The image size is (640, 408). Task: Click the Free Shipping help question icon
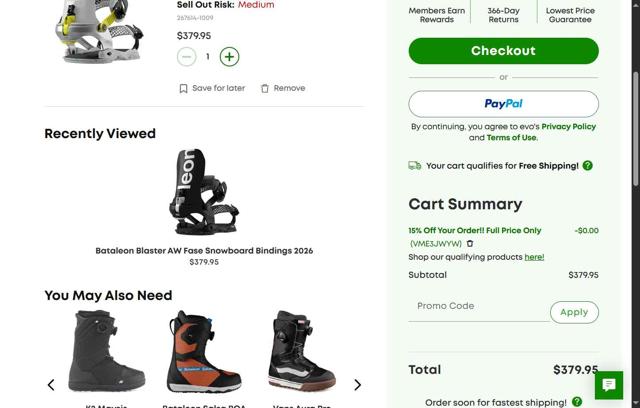588,166
